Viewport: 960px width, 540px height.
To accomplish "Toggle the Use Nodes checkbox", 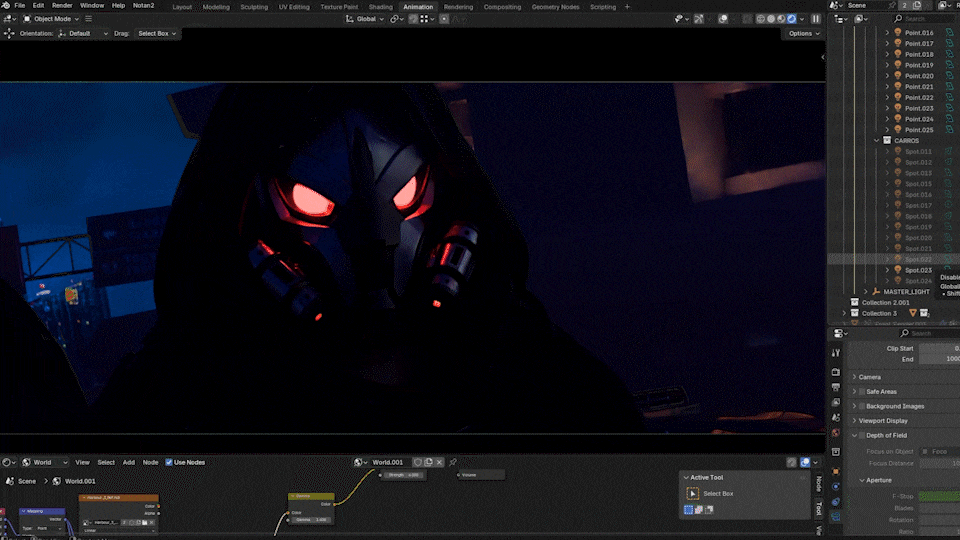I will pyautogui.click(x=169, y=462).
